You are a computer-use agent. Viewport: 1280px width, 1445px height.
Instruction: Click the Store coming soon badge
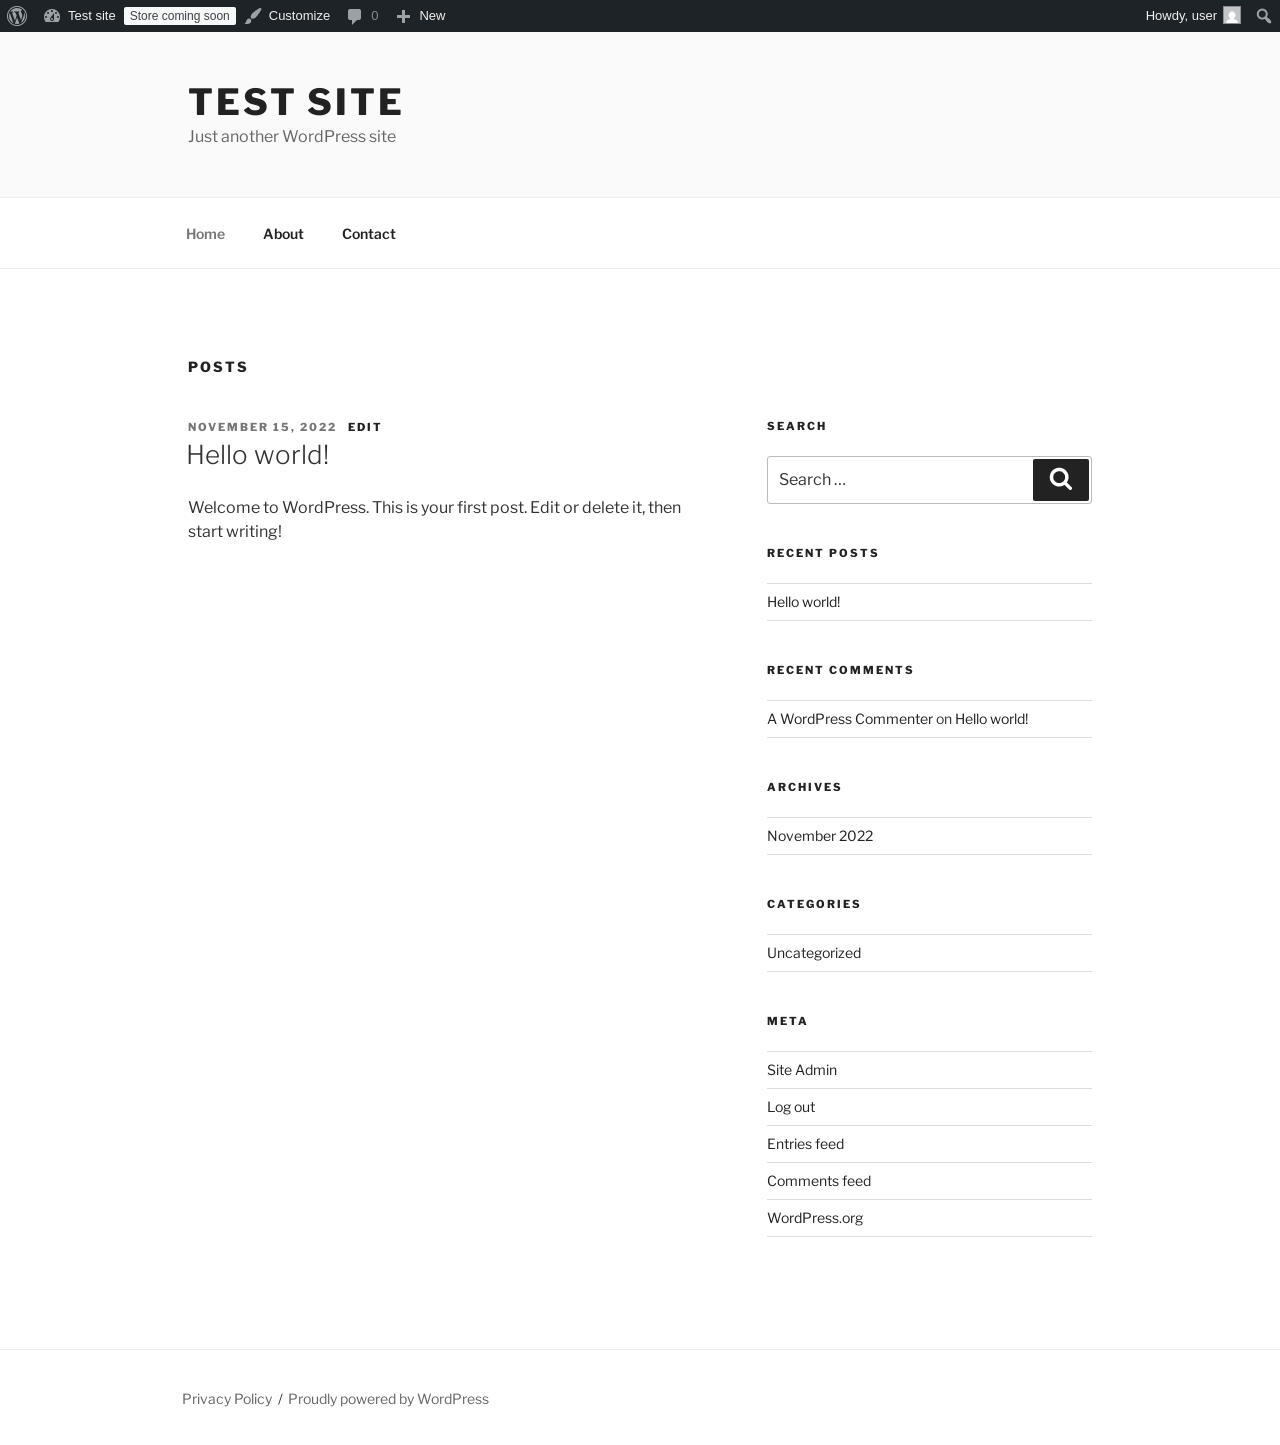pyautogui.click(x=180, y=16)
